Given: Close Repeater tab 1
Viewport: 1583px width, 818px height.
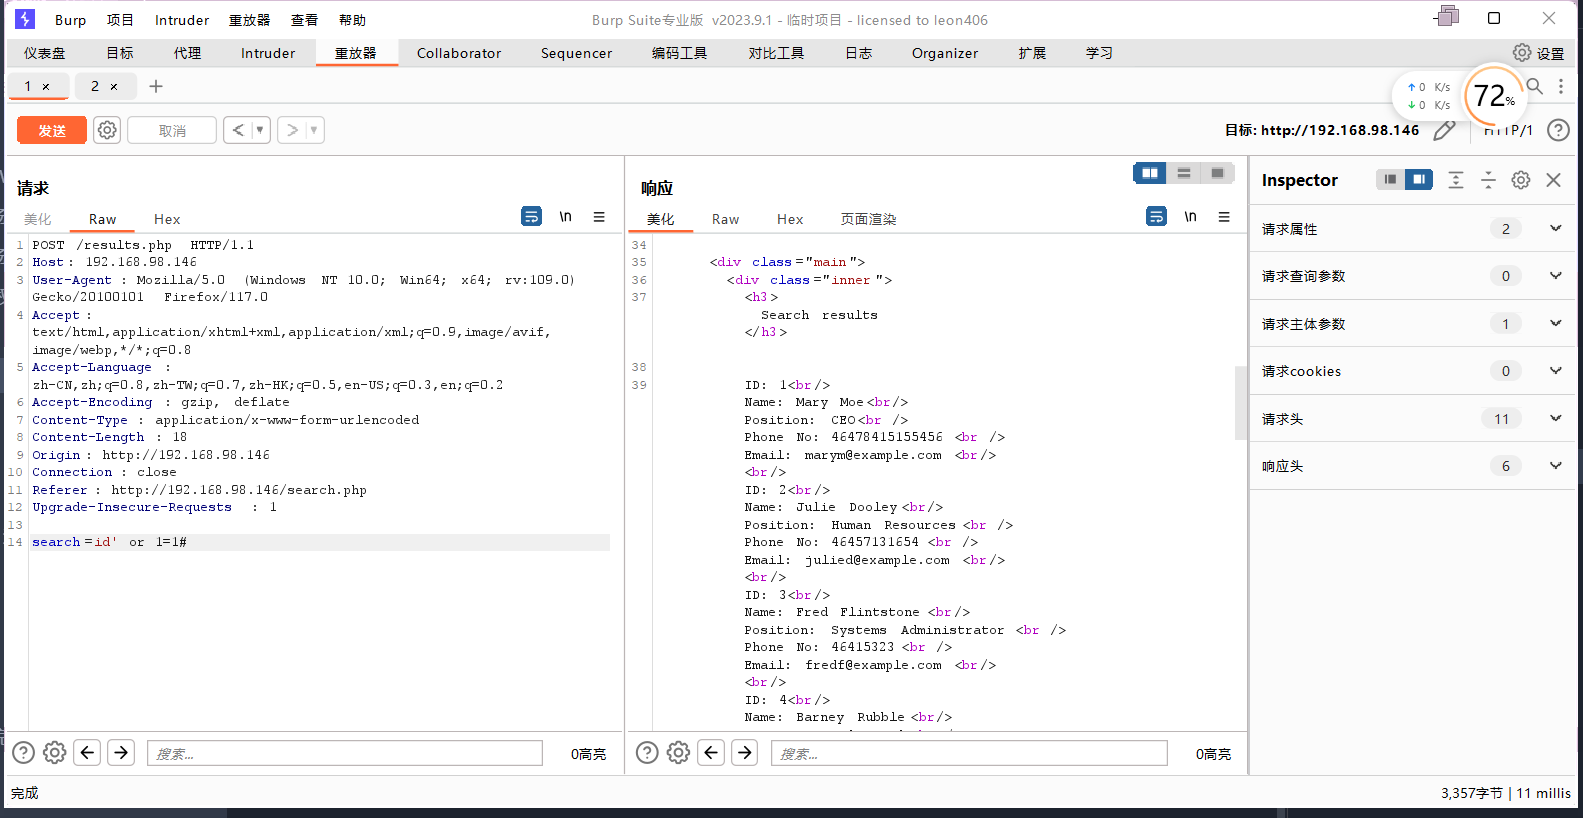Looking at the screenshot, I should point(46,87).
